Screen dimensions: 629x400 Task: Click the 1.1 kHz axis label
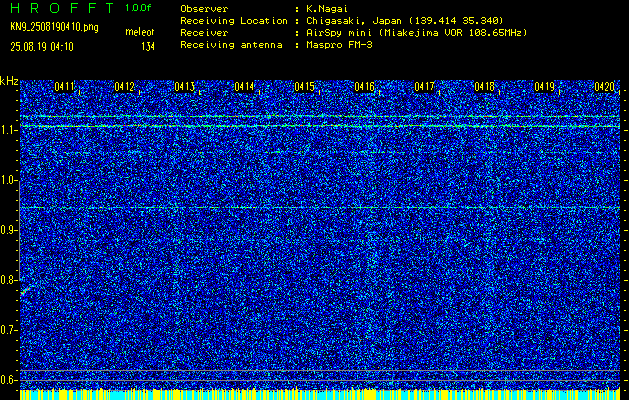coord(8,130)
